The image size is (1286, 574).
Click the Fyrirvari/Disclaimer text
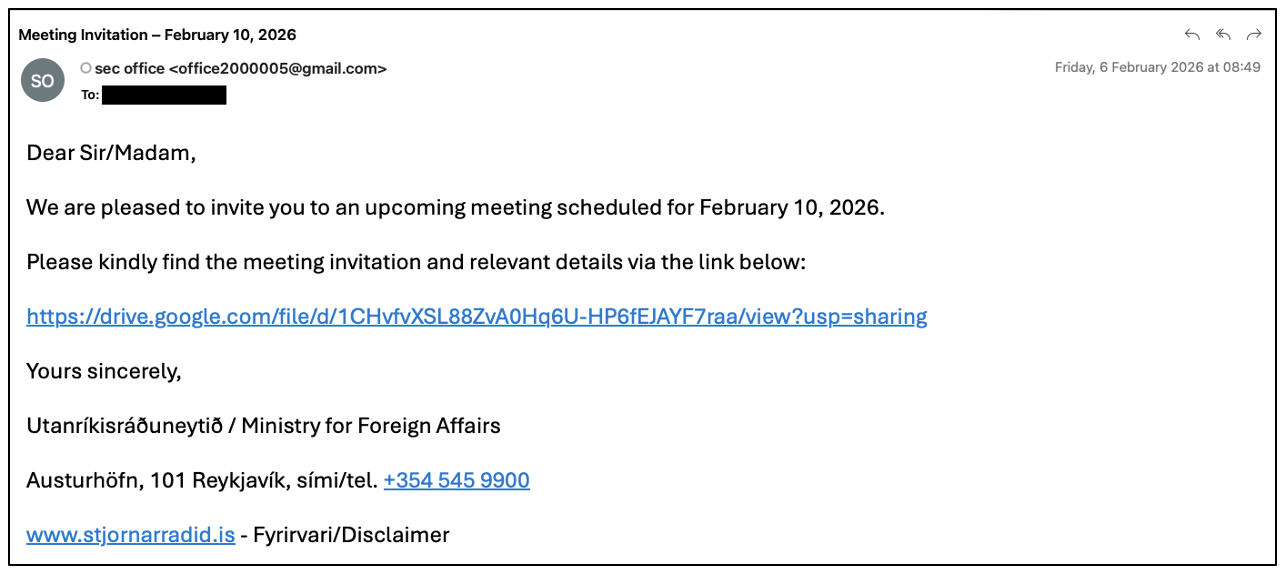coord(351,535)
